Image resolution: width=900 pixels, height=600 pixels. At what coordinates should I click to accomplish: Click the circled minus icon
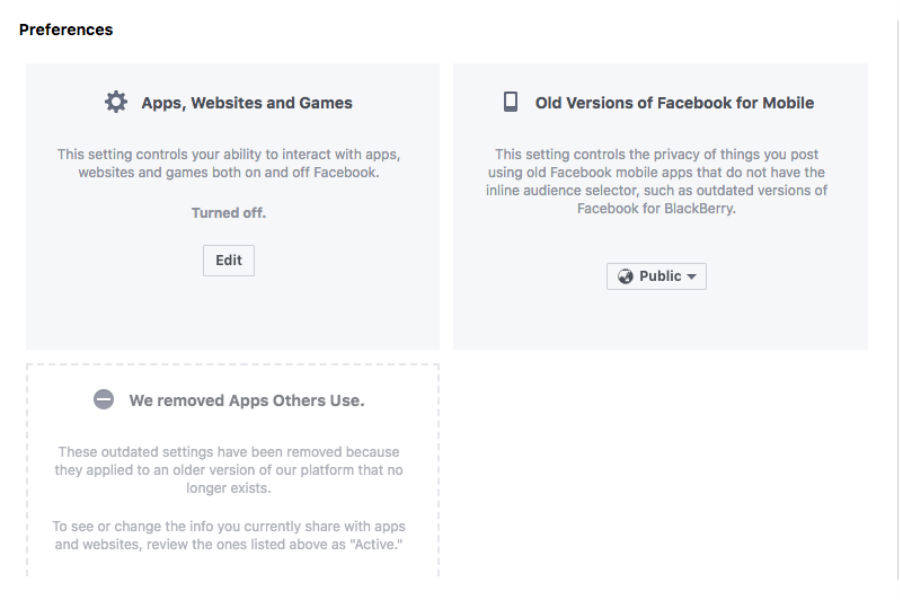click(103, 400)
